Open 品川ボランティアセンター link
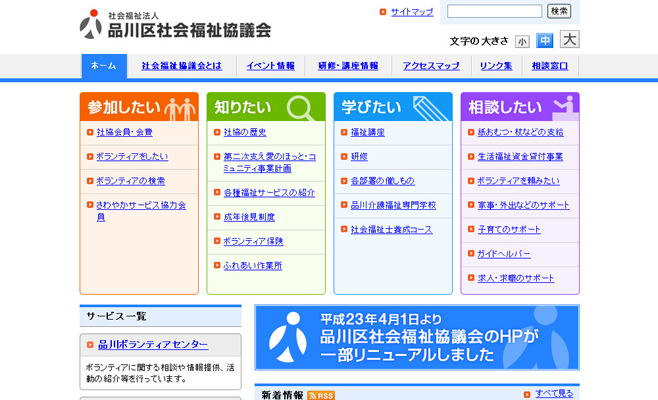Image resolution: width=658 pixels, height=400 pixels. (153, 345)
